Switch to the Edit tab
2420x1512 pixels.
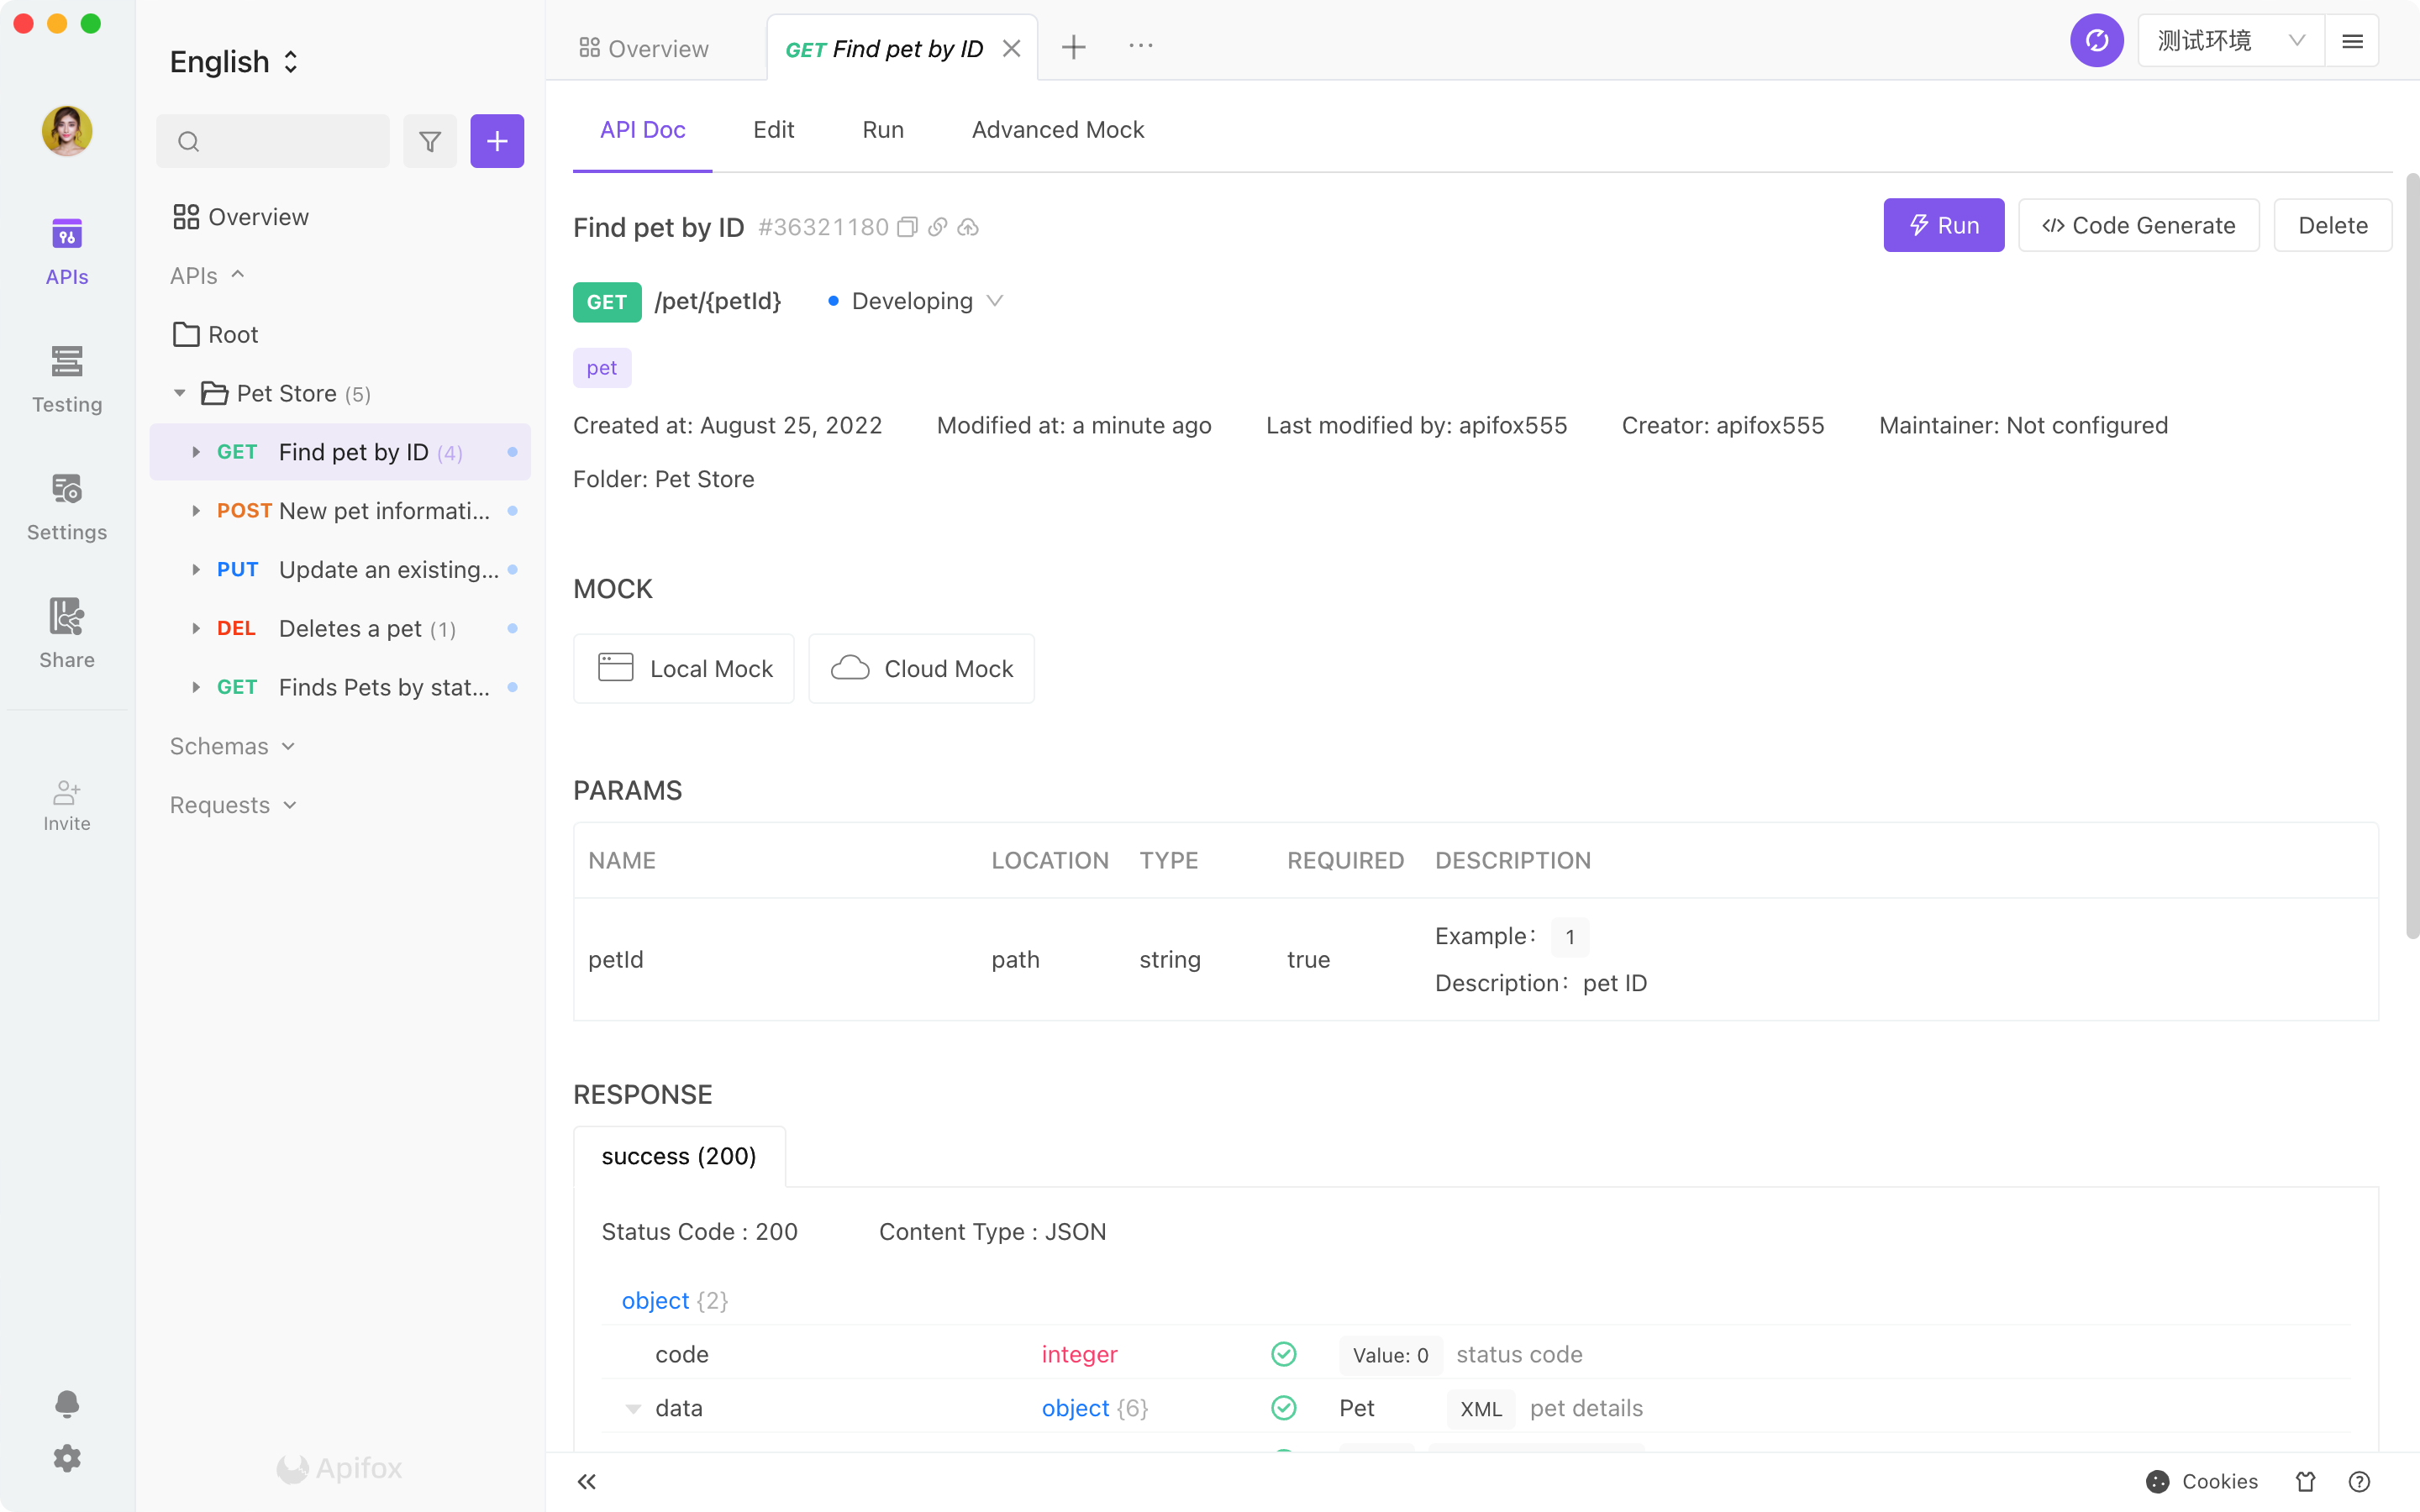(773, 130)
